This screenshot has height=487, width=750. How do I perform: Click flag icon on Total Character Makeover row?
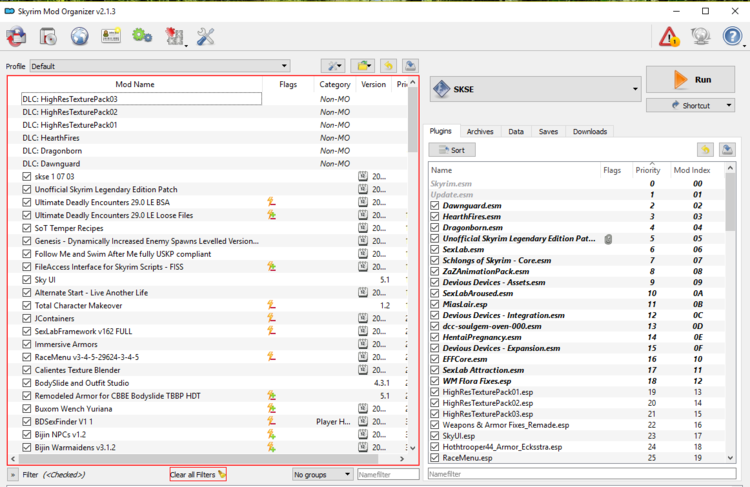click(271, 305)
